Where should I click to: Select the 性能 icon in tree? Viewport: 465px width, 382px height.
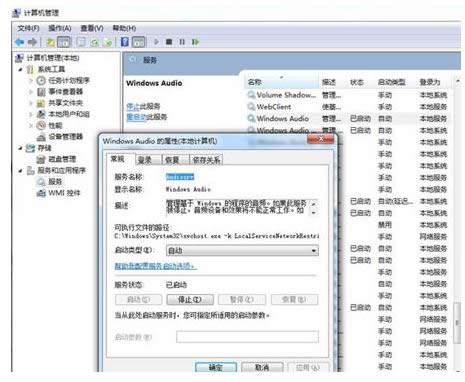coord(41,126)
